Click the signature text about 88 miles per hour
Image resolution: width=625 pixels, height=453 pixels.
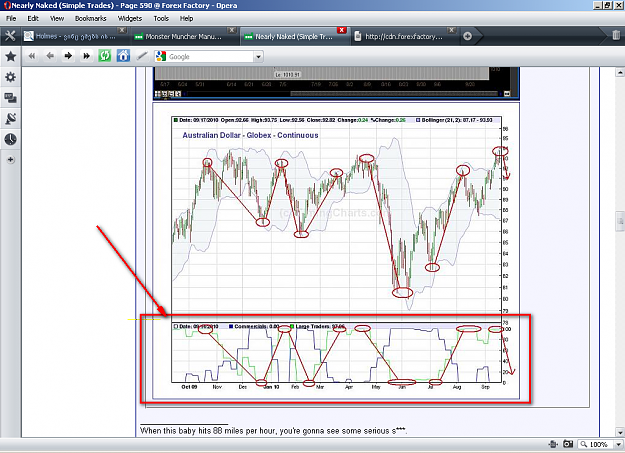273,431
